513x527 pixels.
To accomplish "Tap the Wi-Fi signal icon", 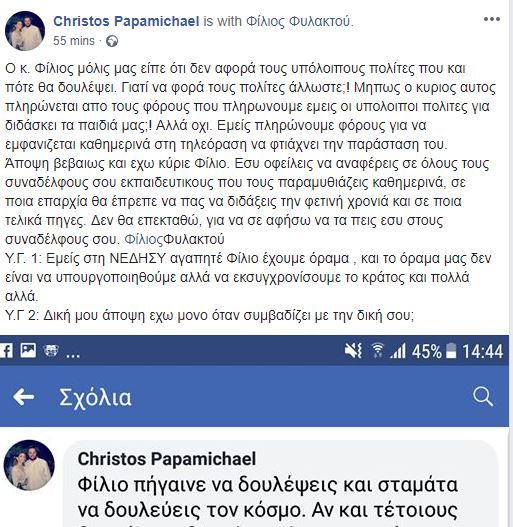I will click(378, 351).
